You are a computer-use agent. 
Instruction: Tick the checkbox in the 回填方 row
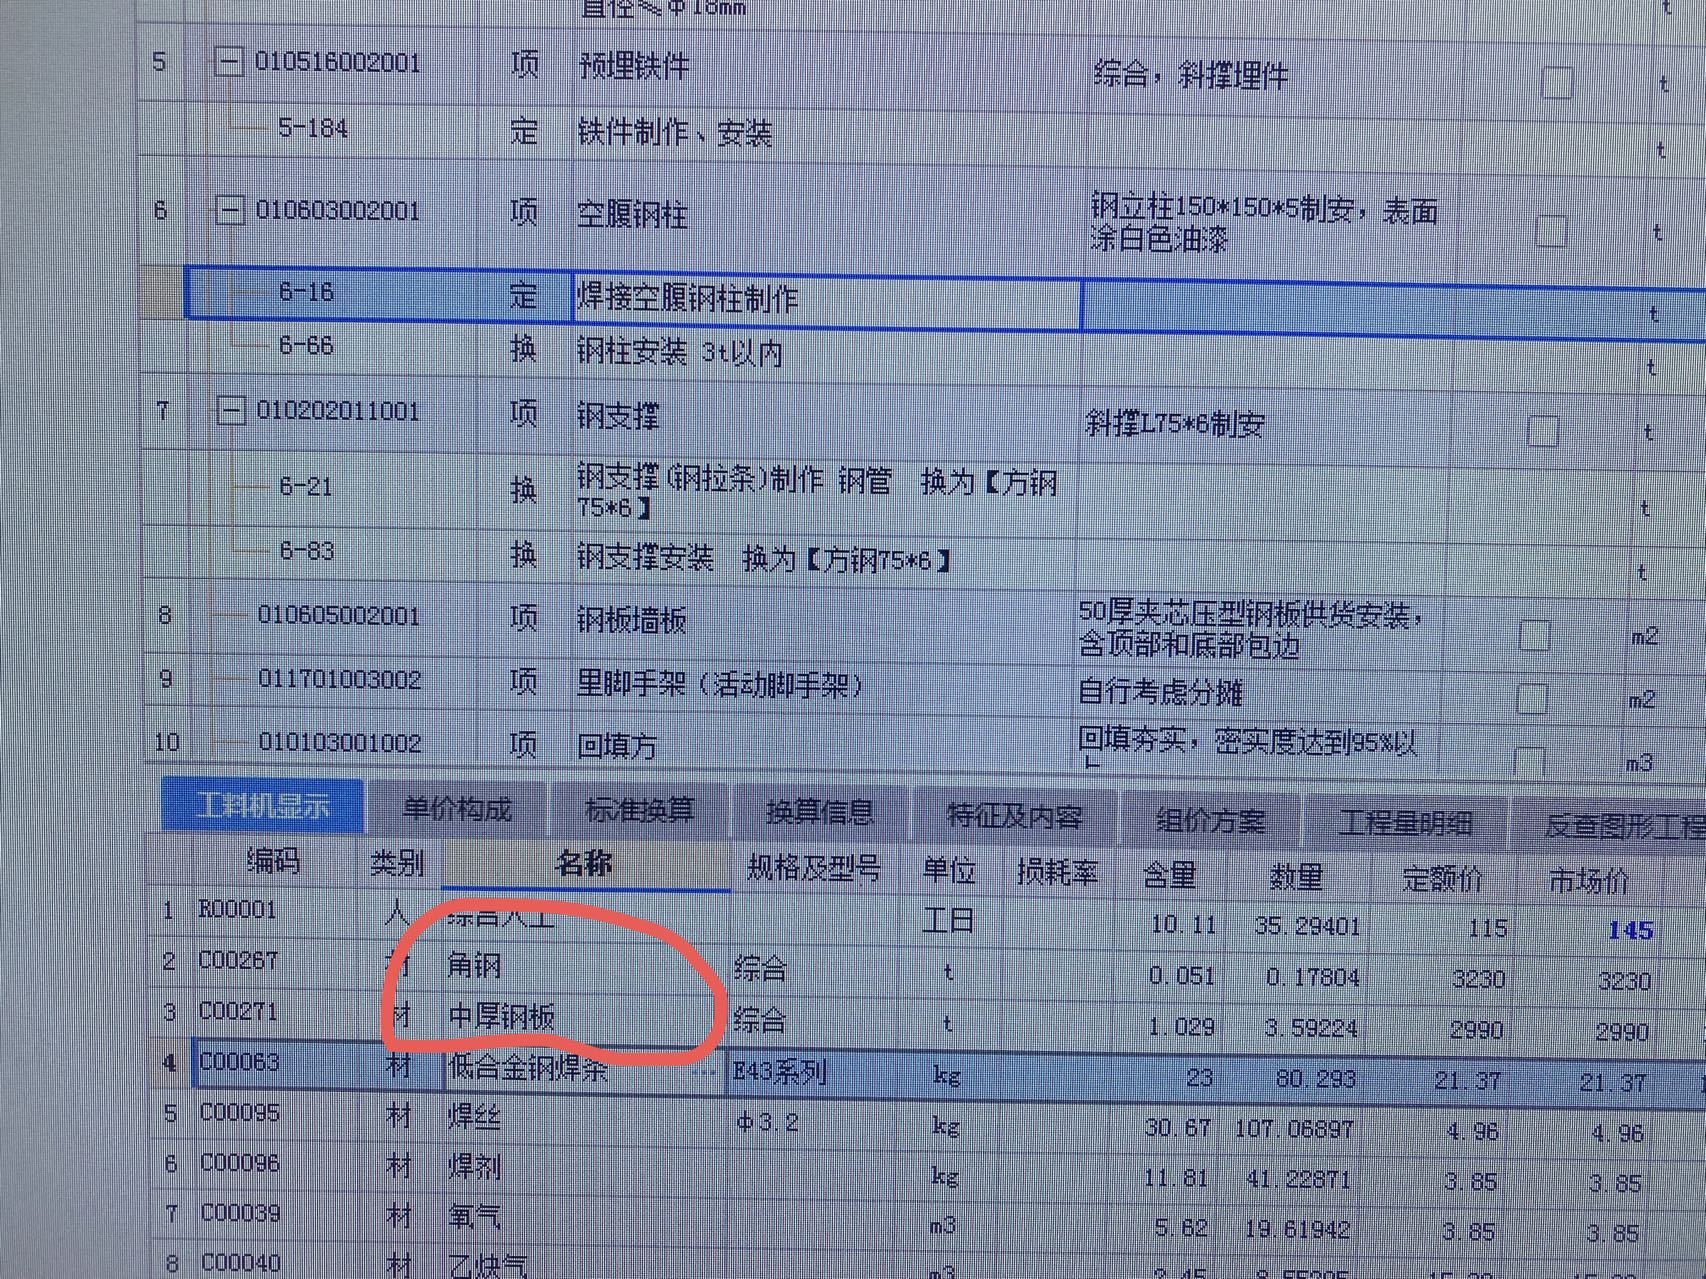(x=1529, y=760)
